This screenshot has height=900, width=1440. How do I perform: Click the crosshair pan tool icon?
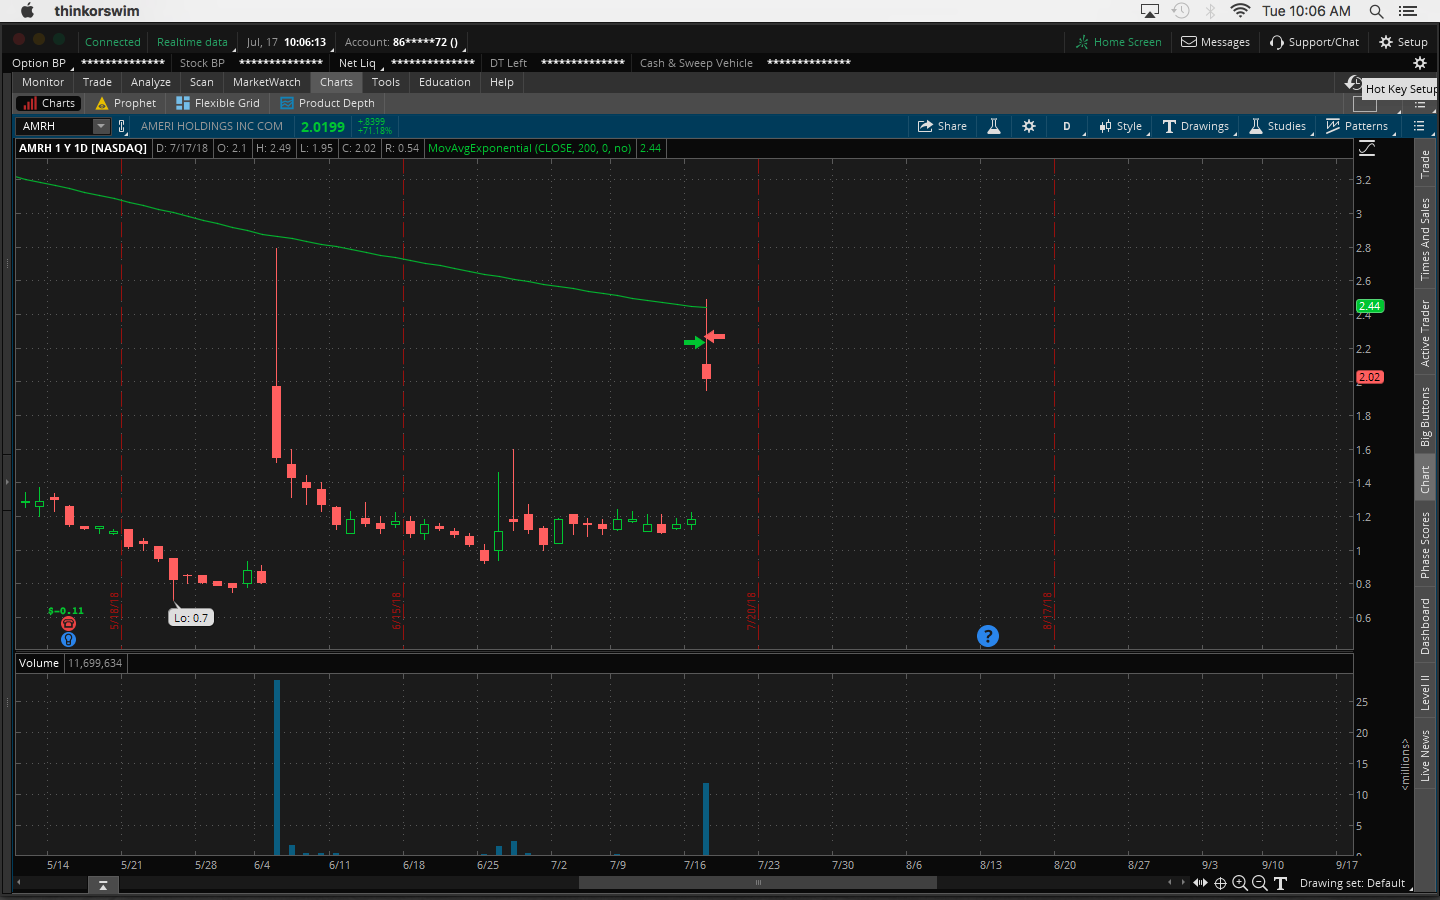(x=1220, y=883)
